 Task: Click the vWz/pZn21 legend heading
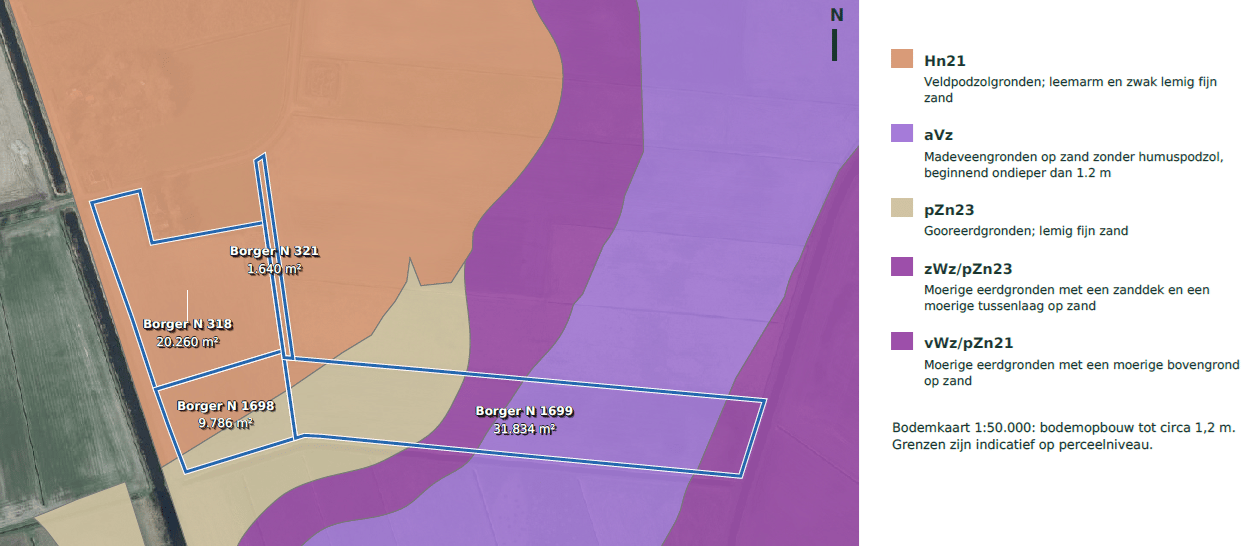click(969, 342)
